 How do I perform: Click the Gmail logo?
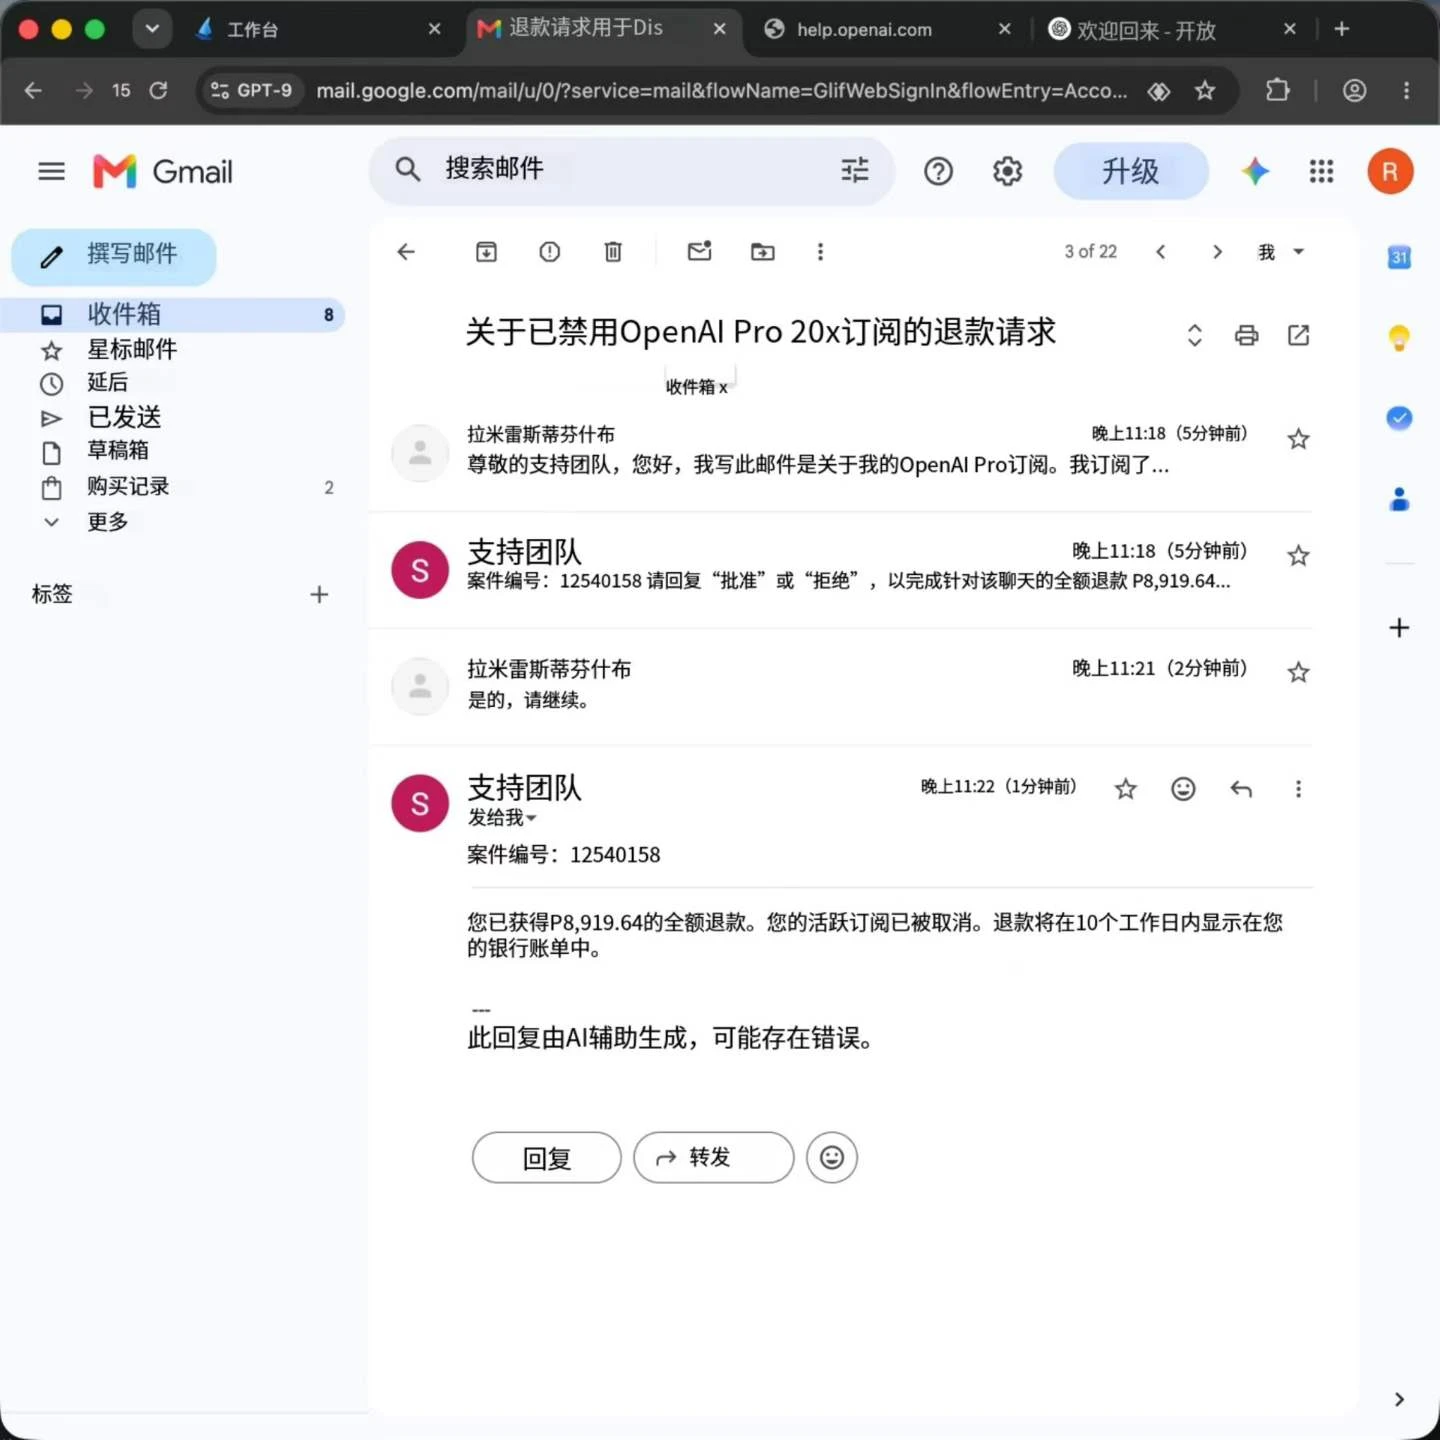163,172
